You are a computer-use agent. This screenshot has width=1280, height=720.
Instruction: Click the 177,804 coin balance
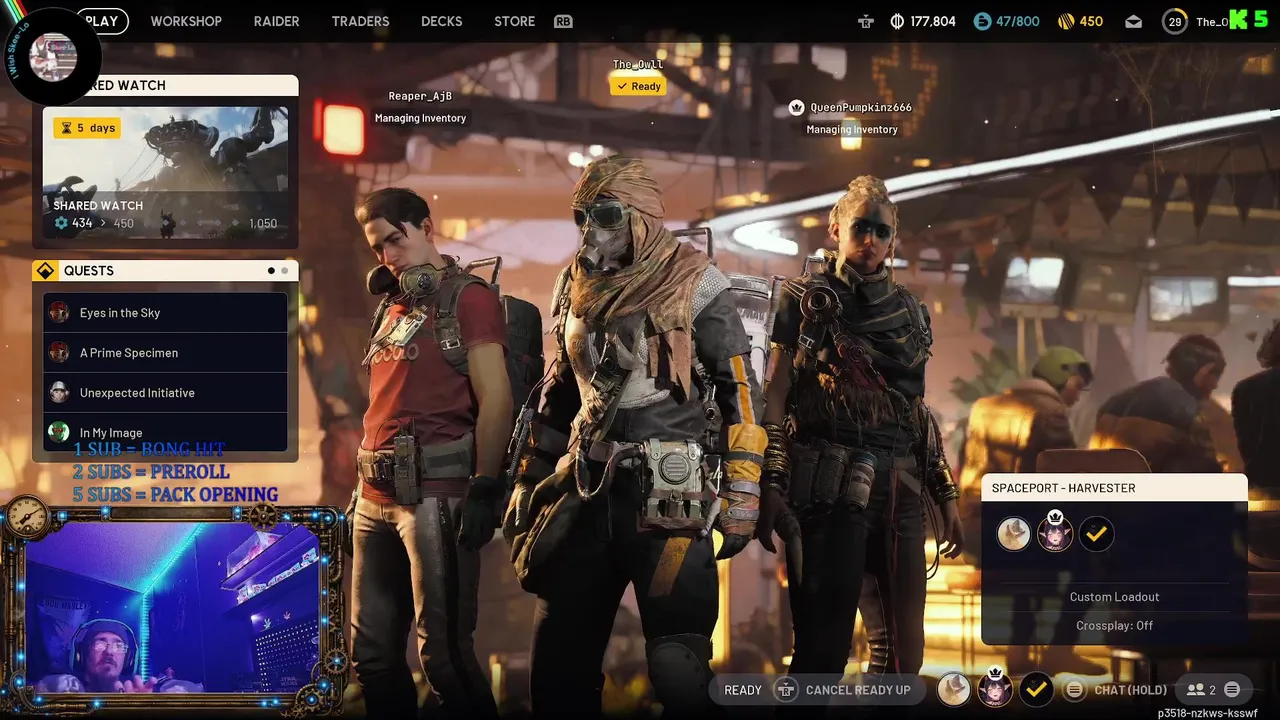tap(933, 21)
